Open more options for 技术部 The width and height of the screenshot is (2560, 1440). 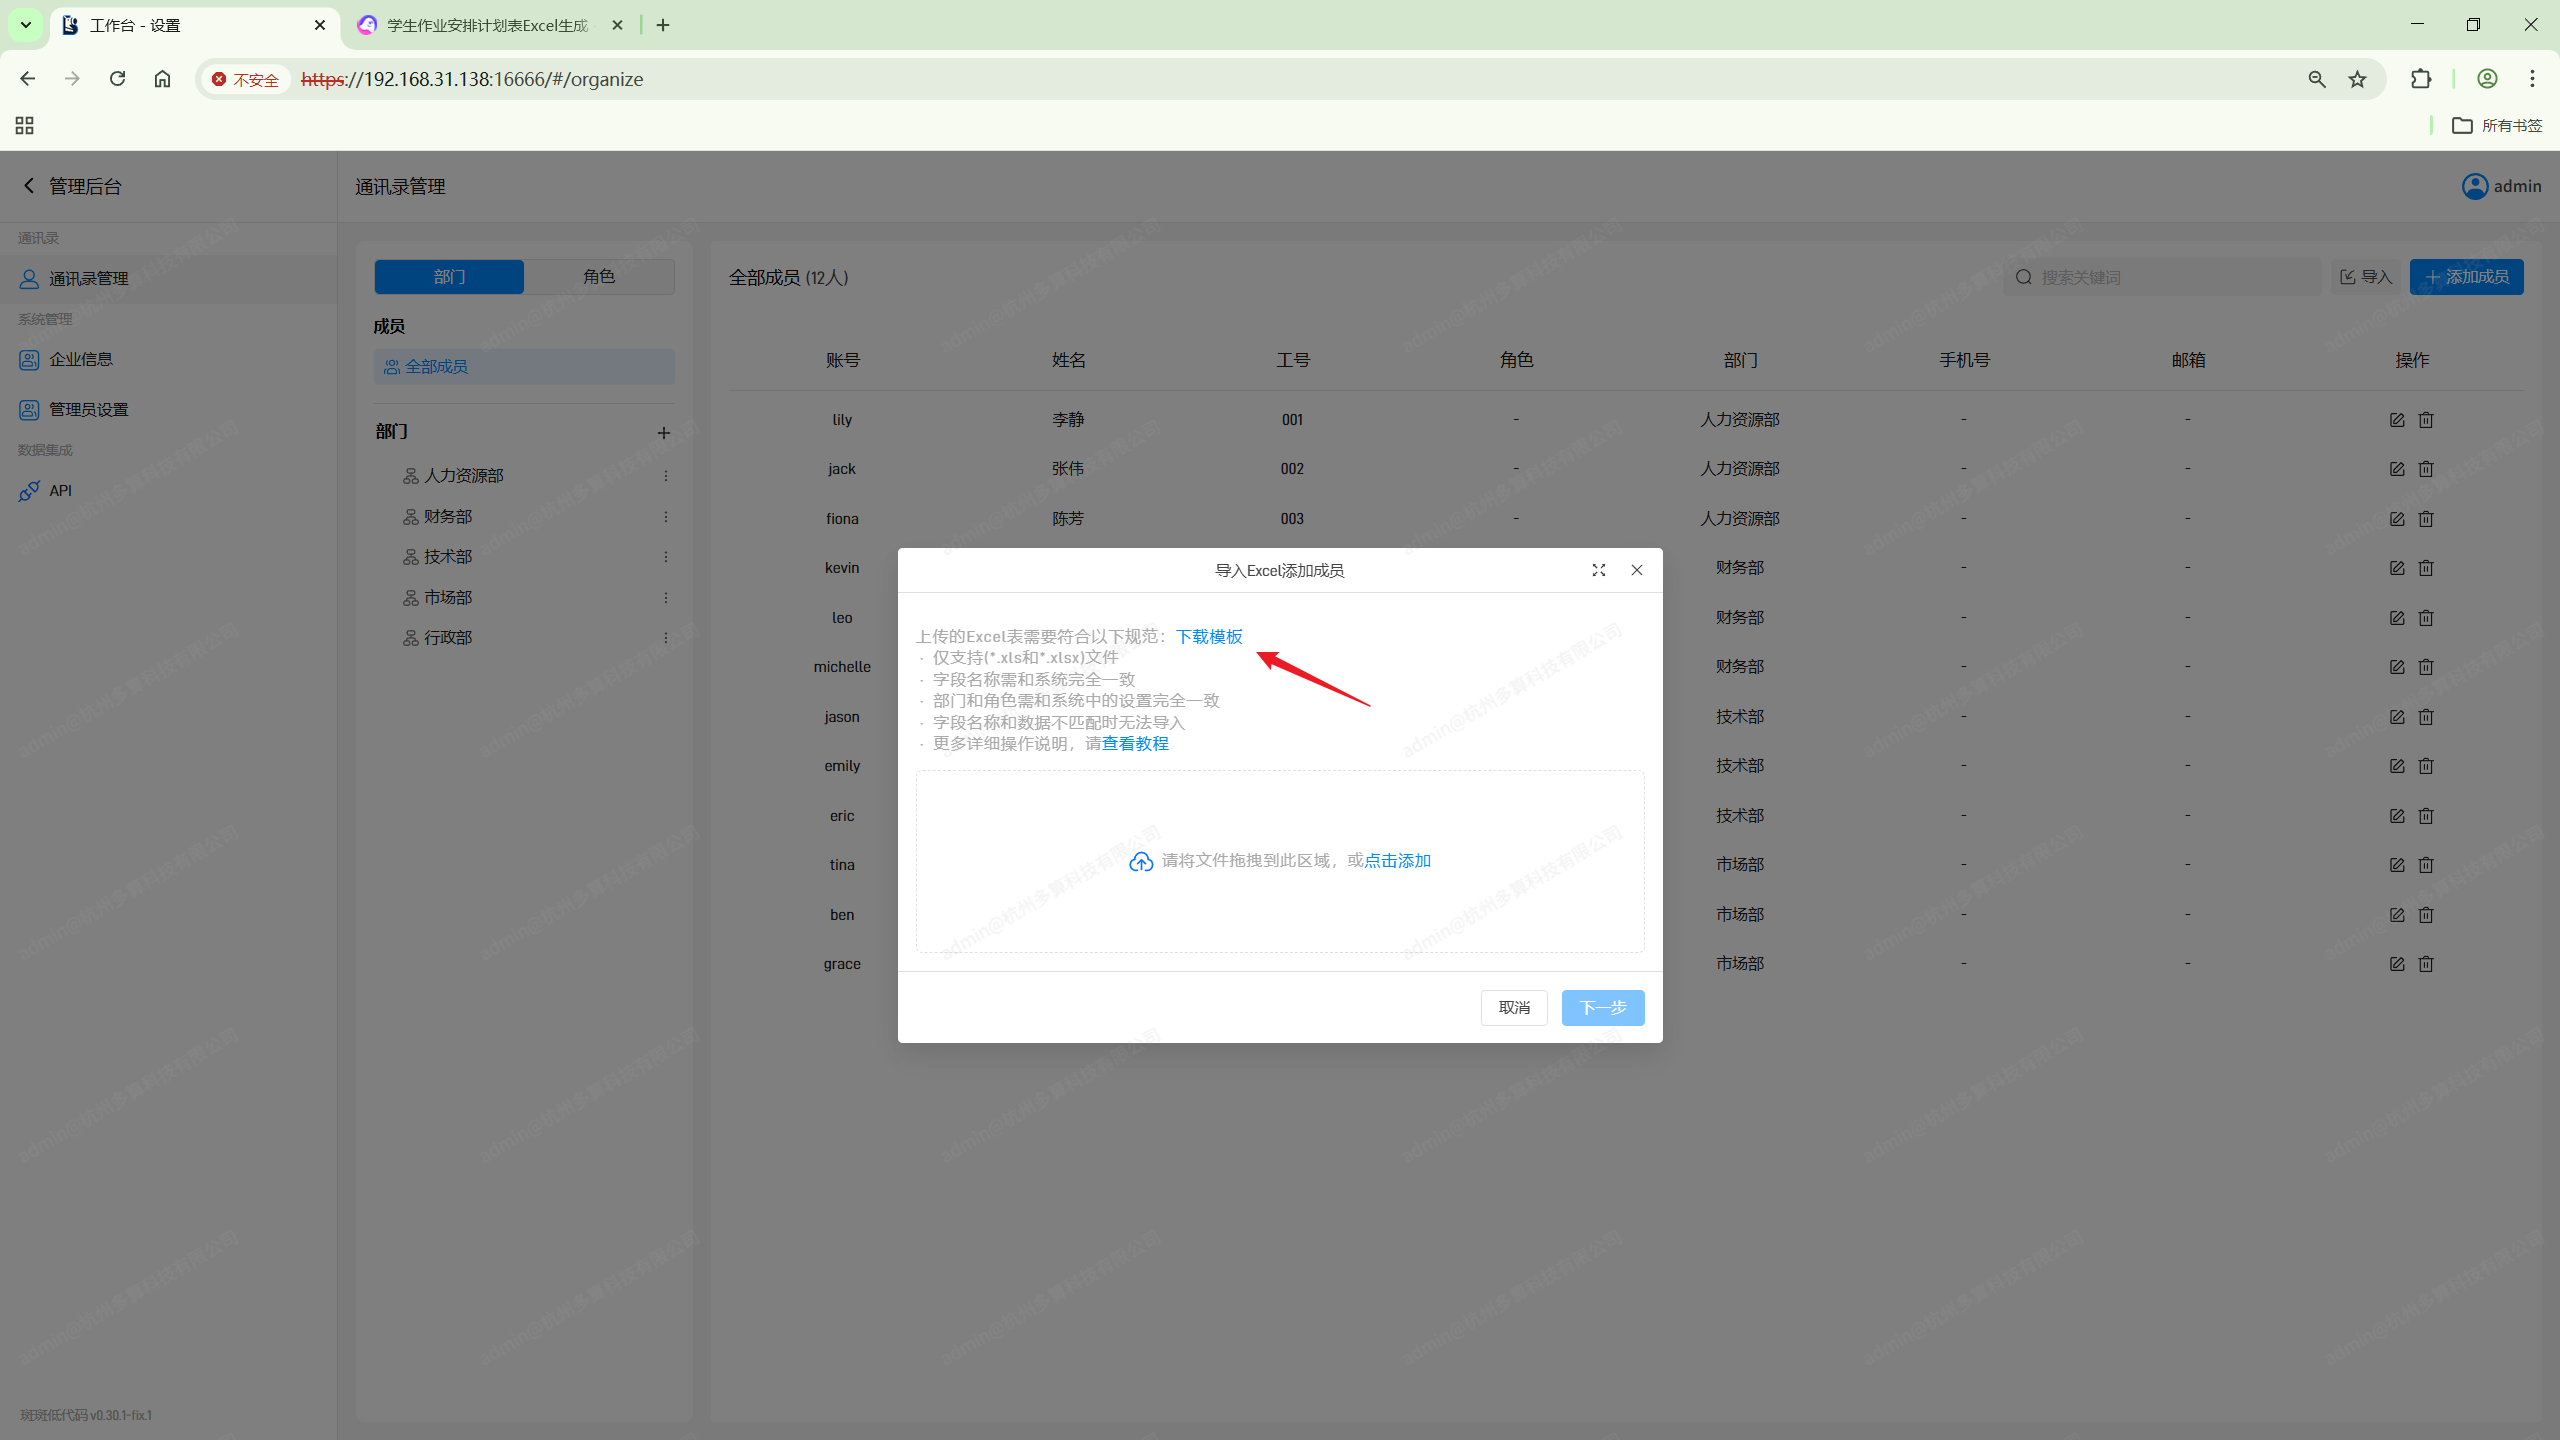[666, 557]
